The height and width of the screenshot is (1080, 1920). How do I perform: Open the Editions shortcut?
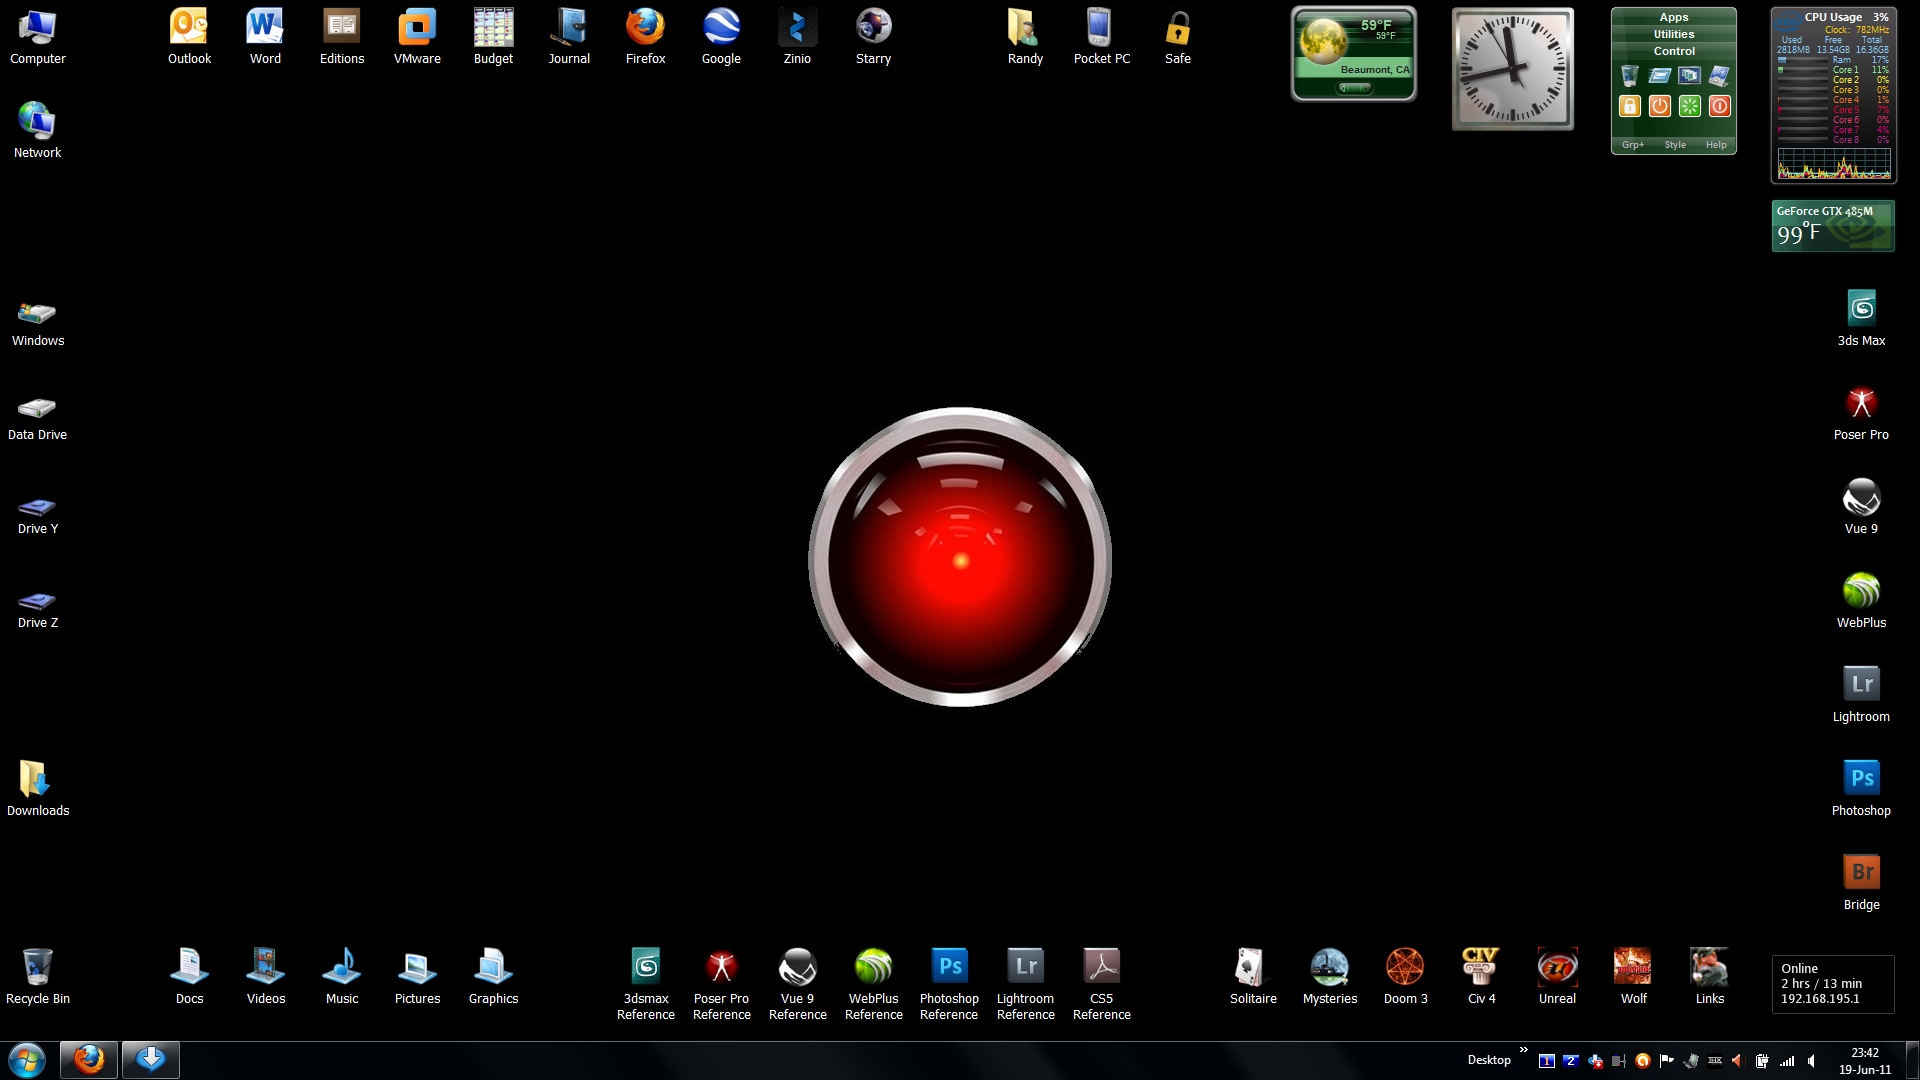coord(341,37)
